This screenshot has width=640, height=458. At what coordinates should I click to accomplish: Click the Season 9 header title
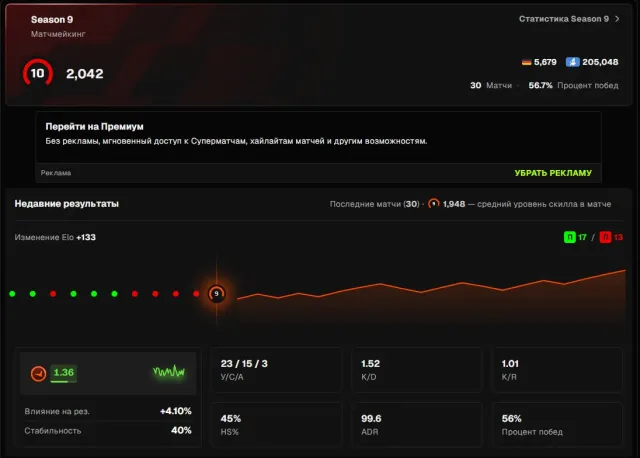click(52, 20)
